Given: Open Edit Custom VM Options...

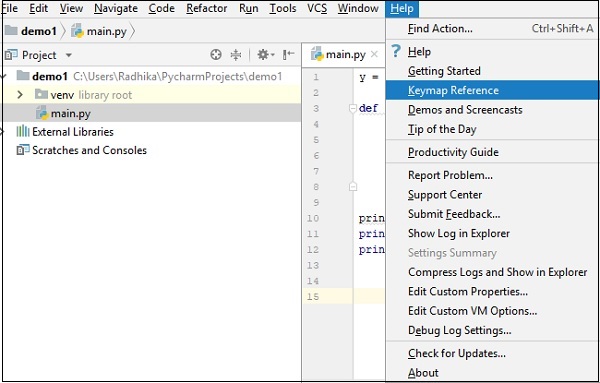Looking at the screenshot, I should (492, 311).
